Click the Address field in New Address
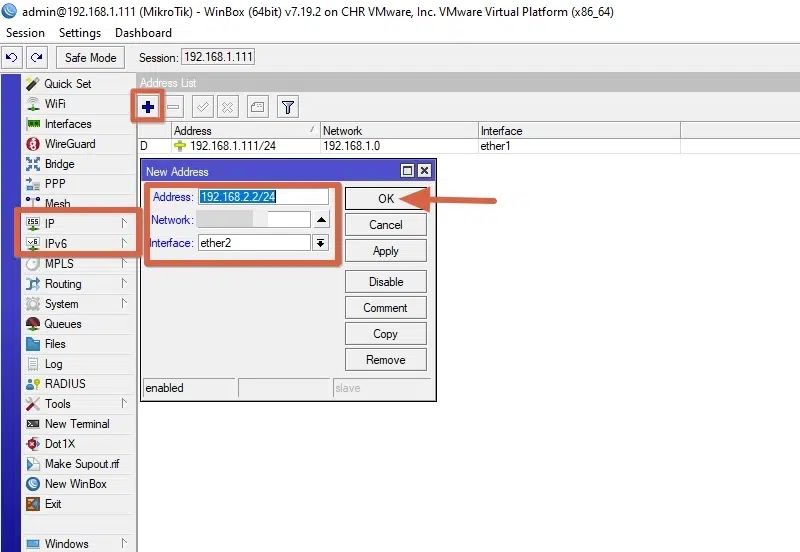The width and height of the screenshot is (800, 552). (263, 197)
